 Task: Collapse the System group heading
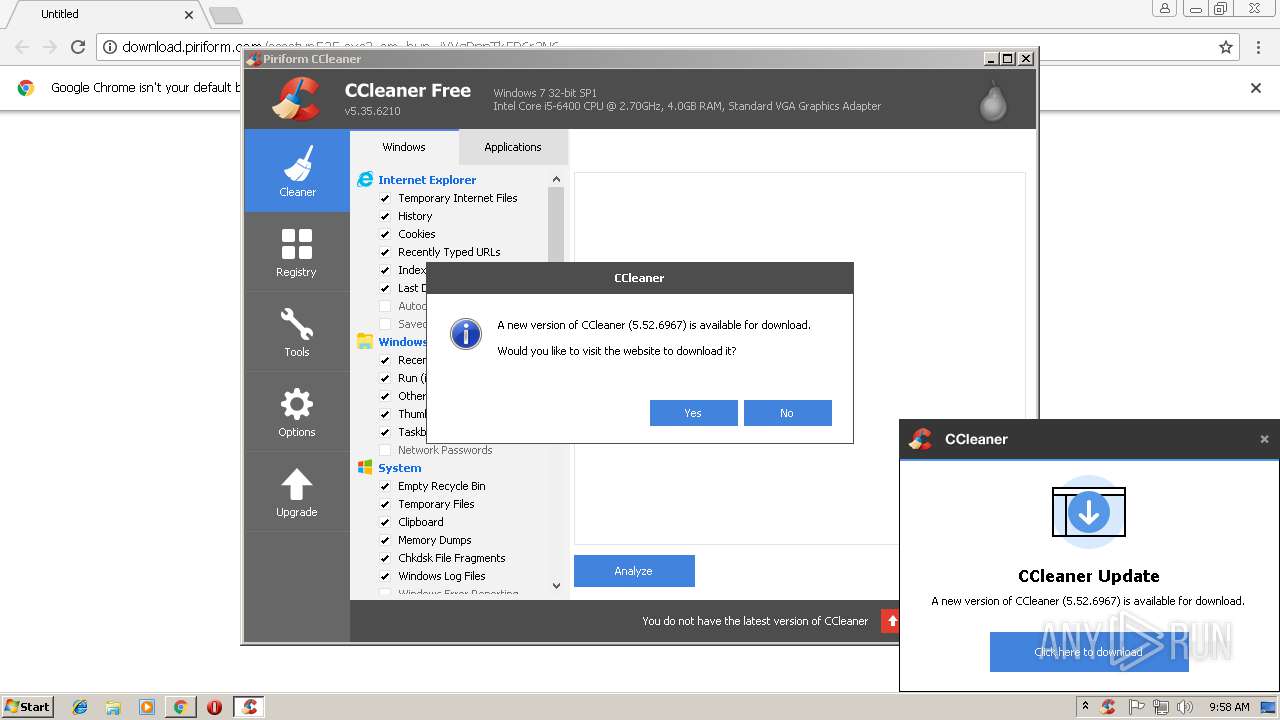tap(400, 468)
